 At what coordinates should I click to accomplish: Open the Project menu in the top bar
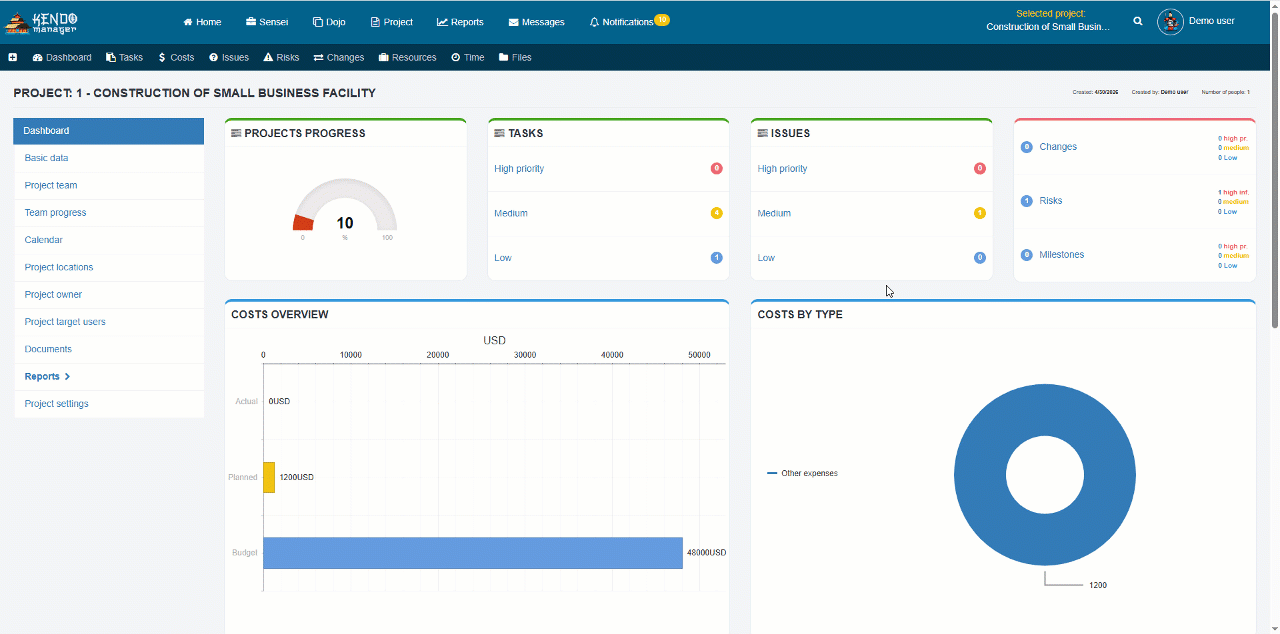(391, 22)
